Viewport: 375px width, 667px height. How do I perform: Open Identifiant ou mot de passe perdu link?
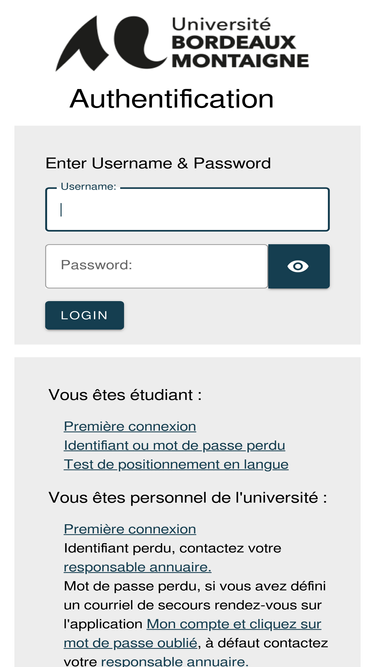pyautogui.click(x=174, y=445)
